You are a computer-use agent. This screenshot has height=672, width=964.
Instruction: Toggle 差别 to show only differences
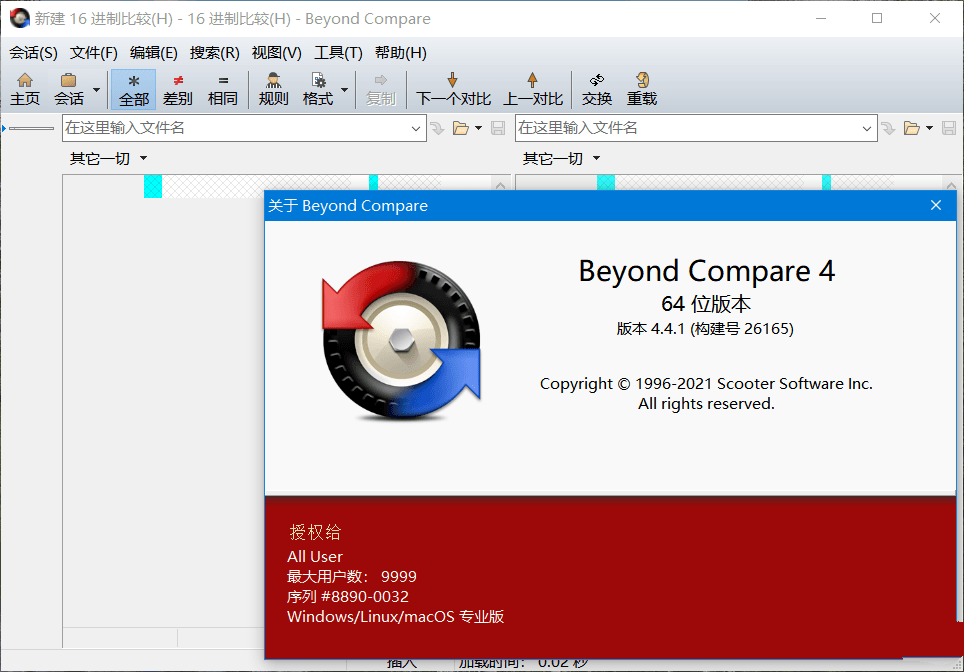[x=177, y=88]
